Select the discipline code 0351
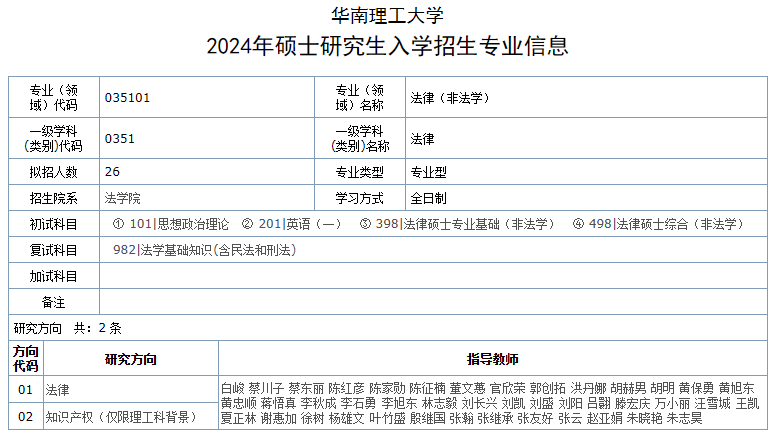The image size is (772, 438). click(119, 138)
